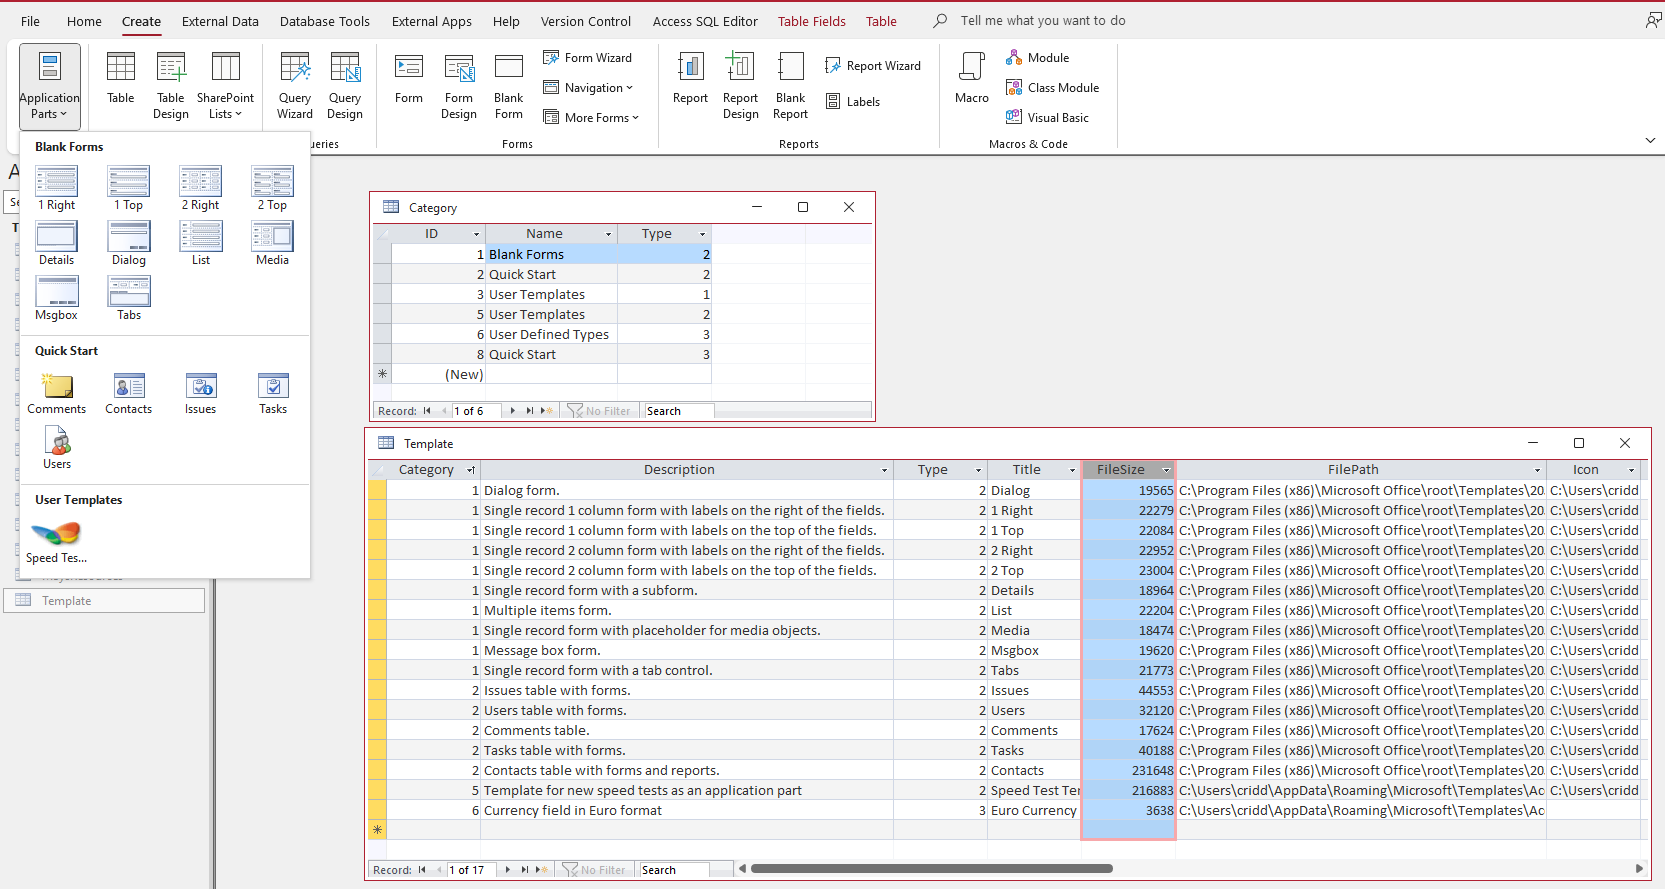Click the Description column header in Template
Viewport: 1665px width, 889px height.
[x=679, y=470]
